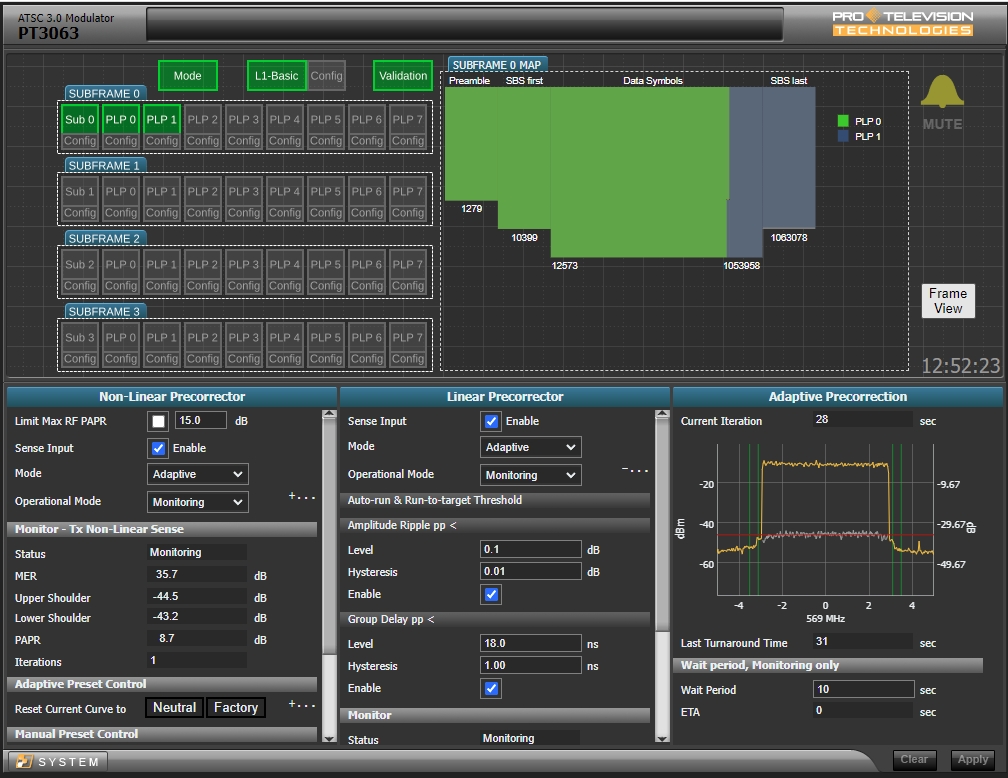Select the green PLP 1 block in Subframe 0
Image resolution: width=1008 pixels, height=778 pixels.
[x=162, y=119]
